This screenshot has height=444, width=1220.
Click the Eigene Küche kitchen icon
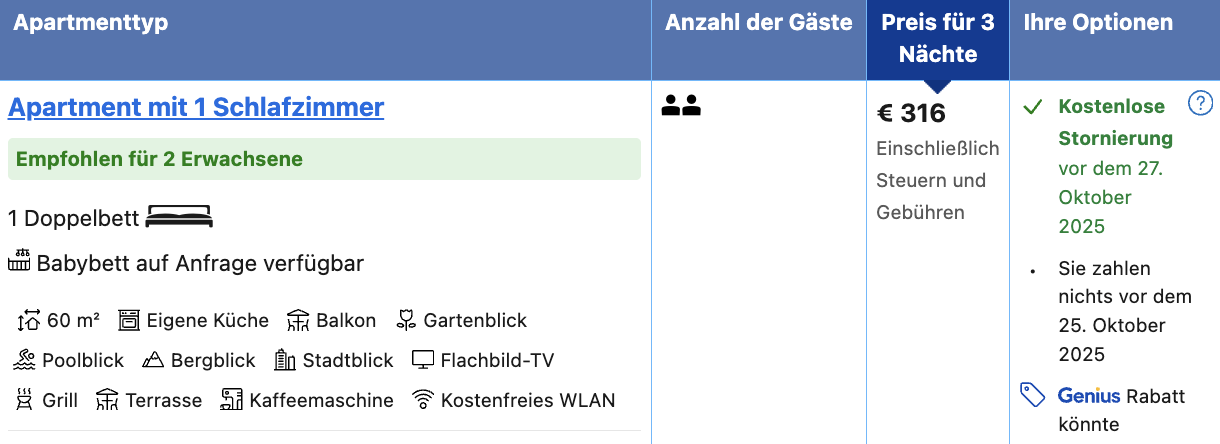[x=128, y=321]
